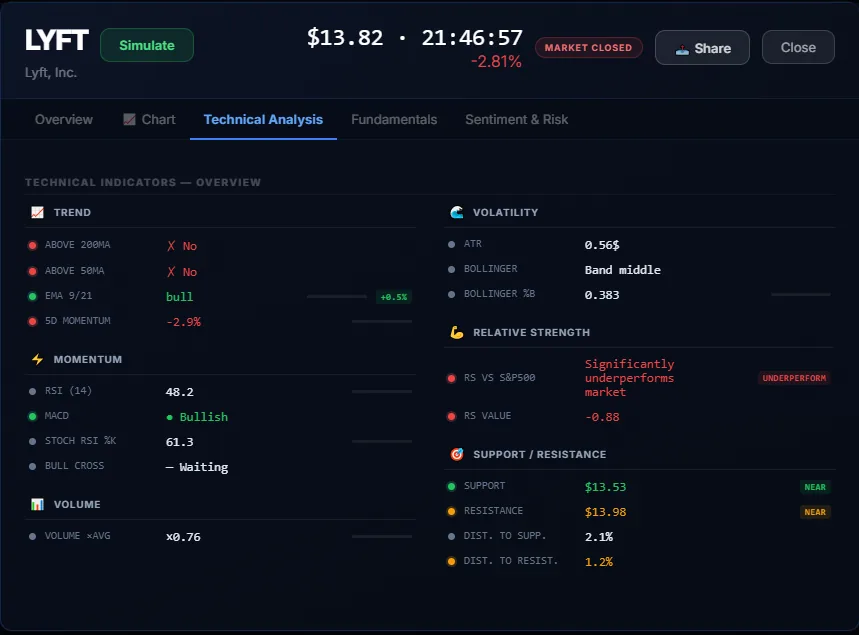Screen dimensions: 859x635
Task: Click the MARKET CLOSED badge
Action: [588, 48]
